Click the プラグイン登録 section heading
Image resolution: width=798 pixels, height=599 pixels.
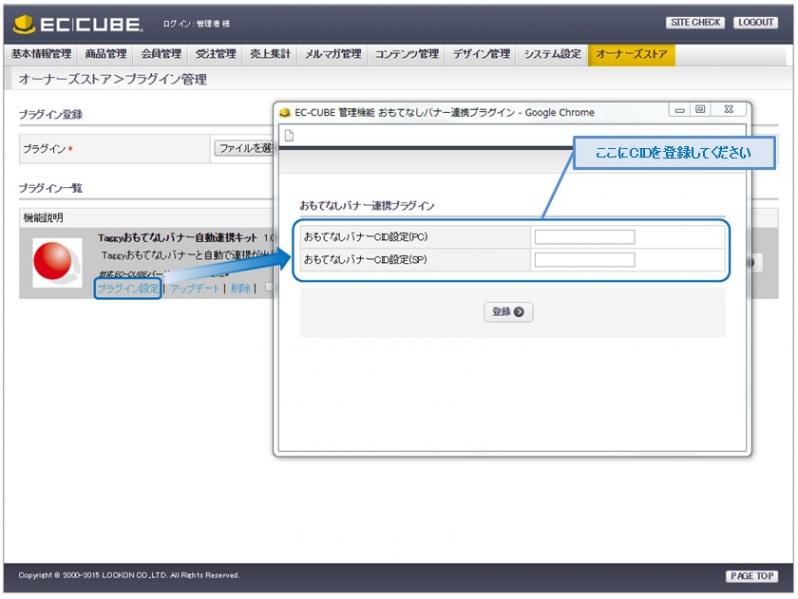50,115
